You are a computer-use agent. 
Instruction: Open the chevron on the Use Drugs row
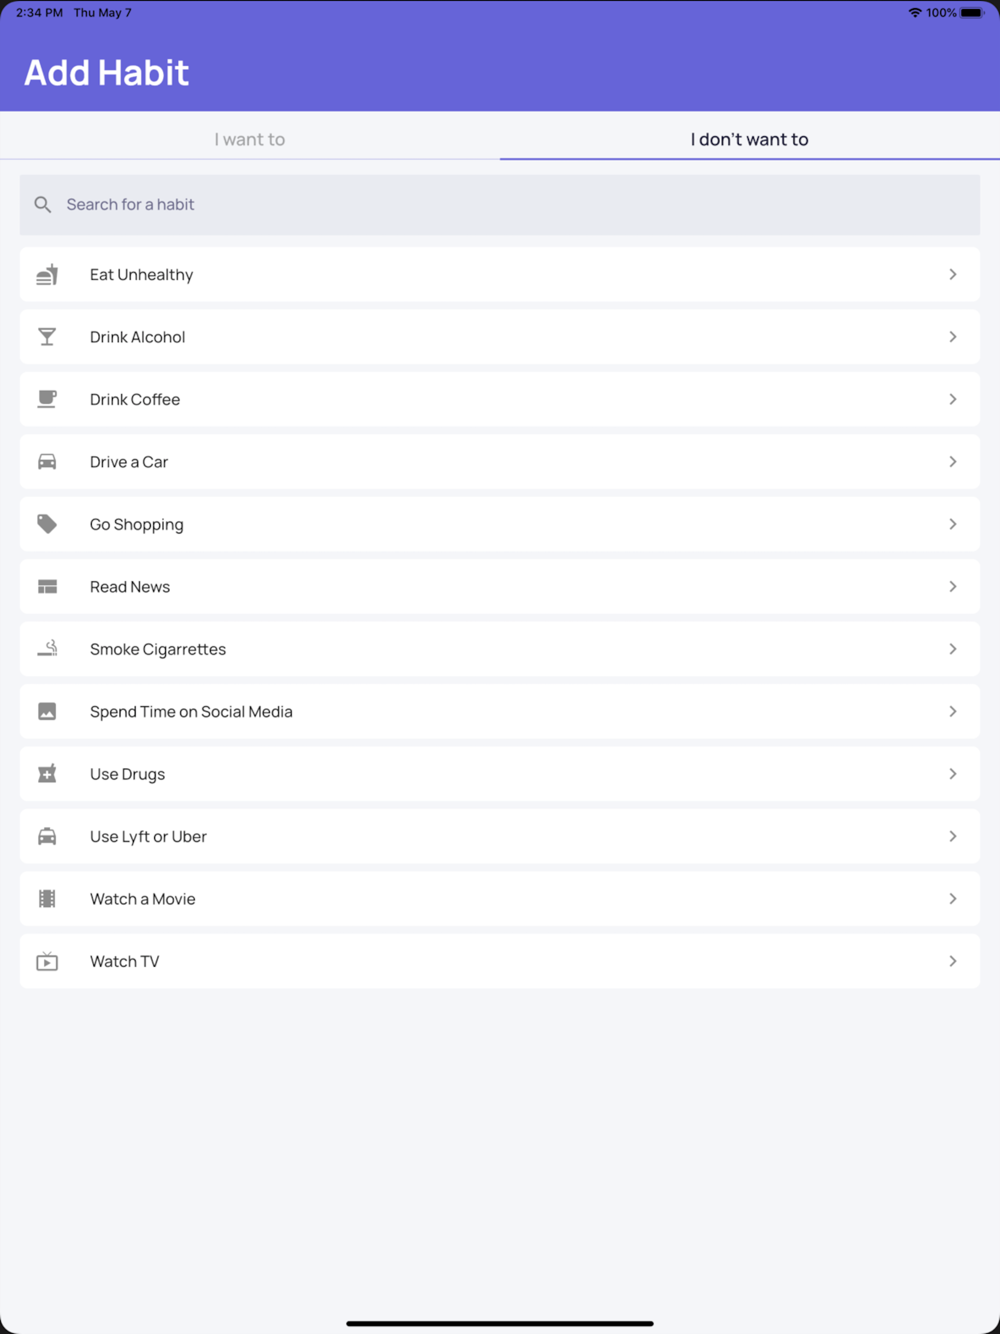click(953, 774)
